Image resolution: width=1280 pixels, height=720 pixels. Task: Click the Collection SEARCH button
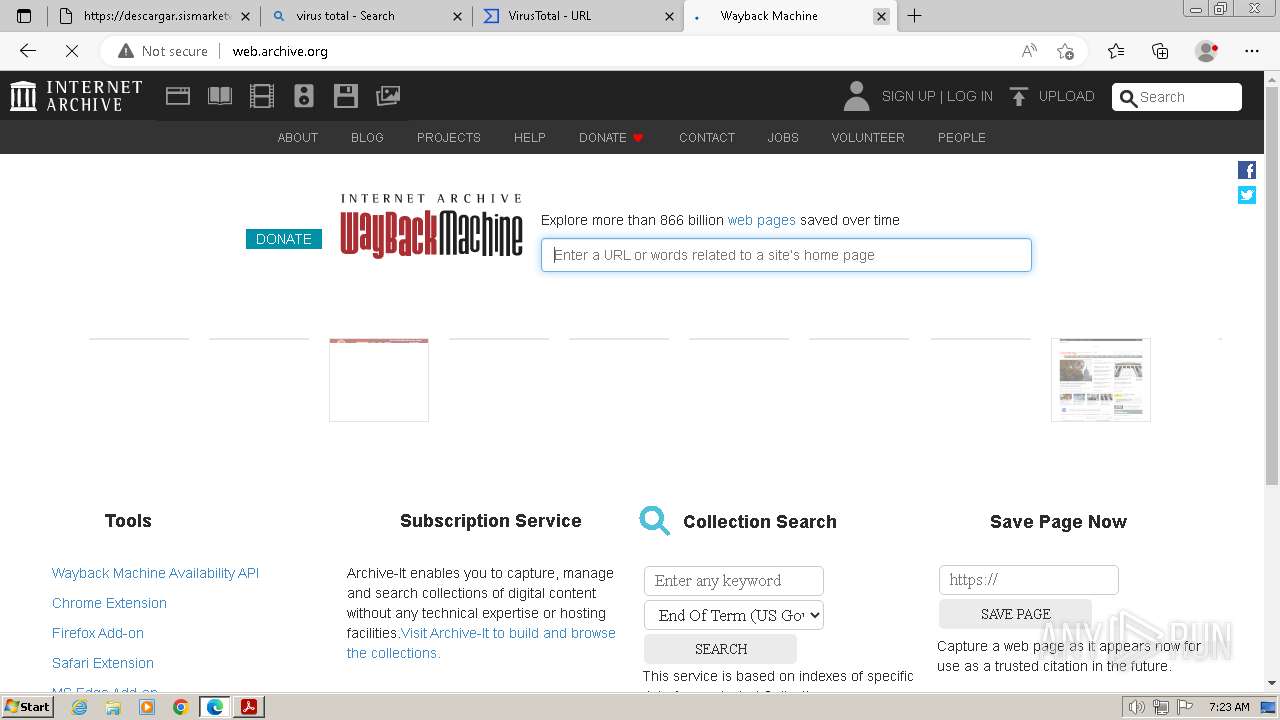click(721, 649)
